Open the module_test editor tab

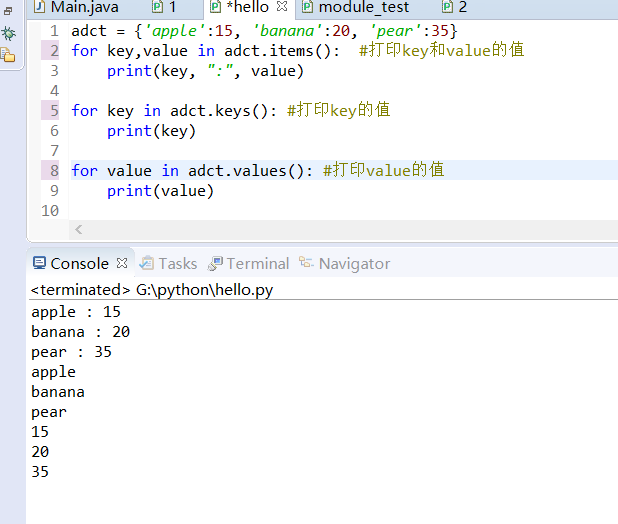point(357,7)
